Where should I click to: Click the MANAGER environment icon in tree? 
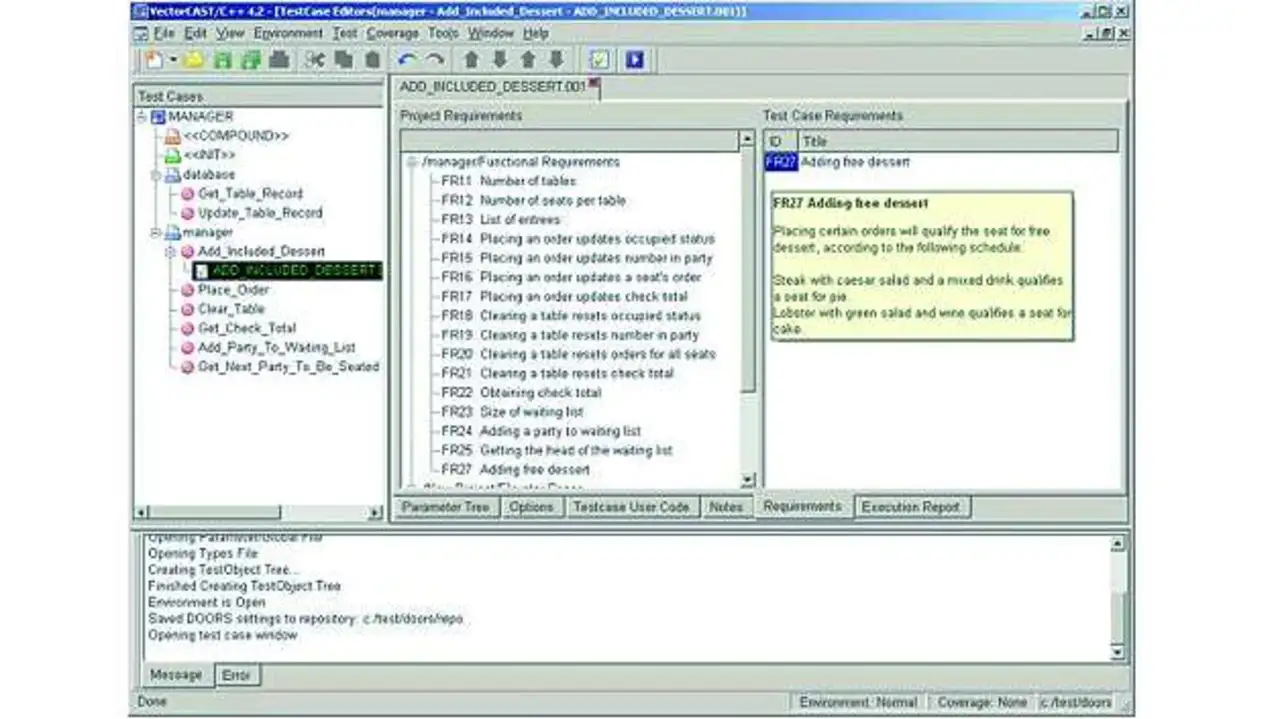click(158, 117)
